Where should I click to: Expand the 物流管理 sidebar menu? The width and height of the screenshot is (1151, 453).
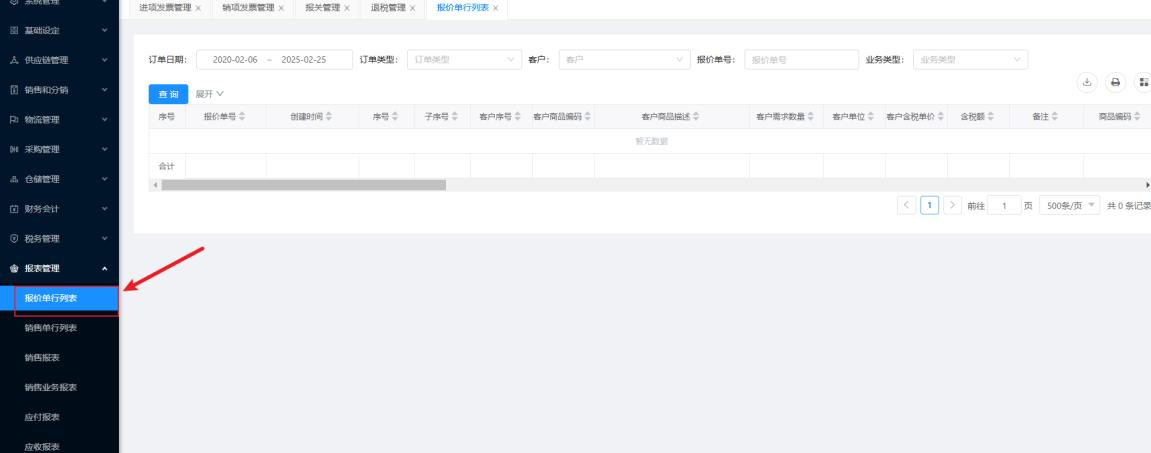[59, 120]
